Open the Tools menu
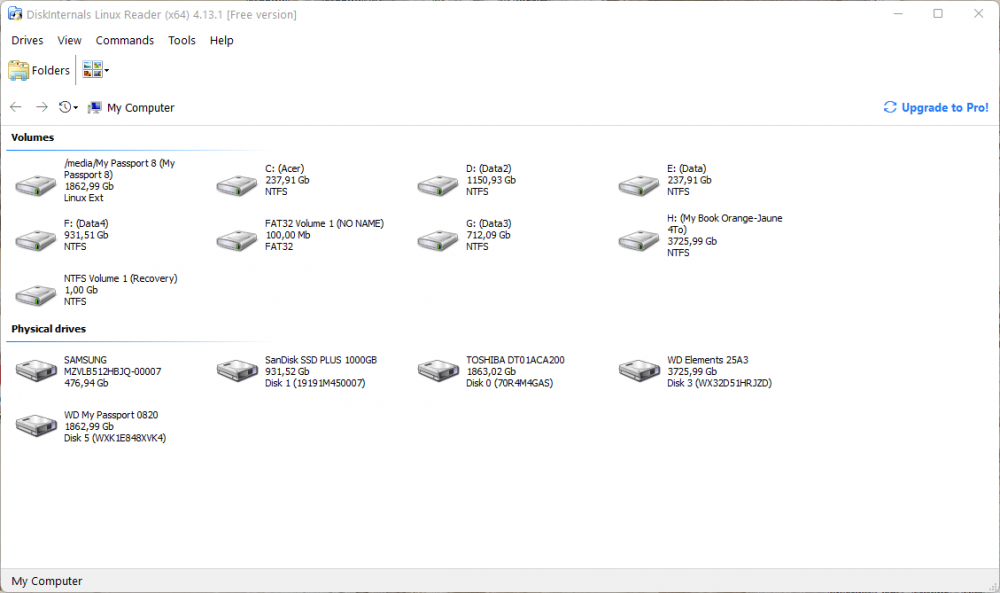Image resolution: width=1000 pixels, height=593 pixels. [182, 40]
